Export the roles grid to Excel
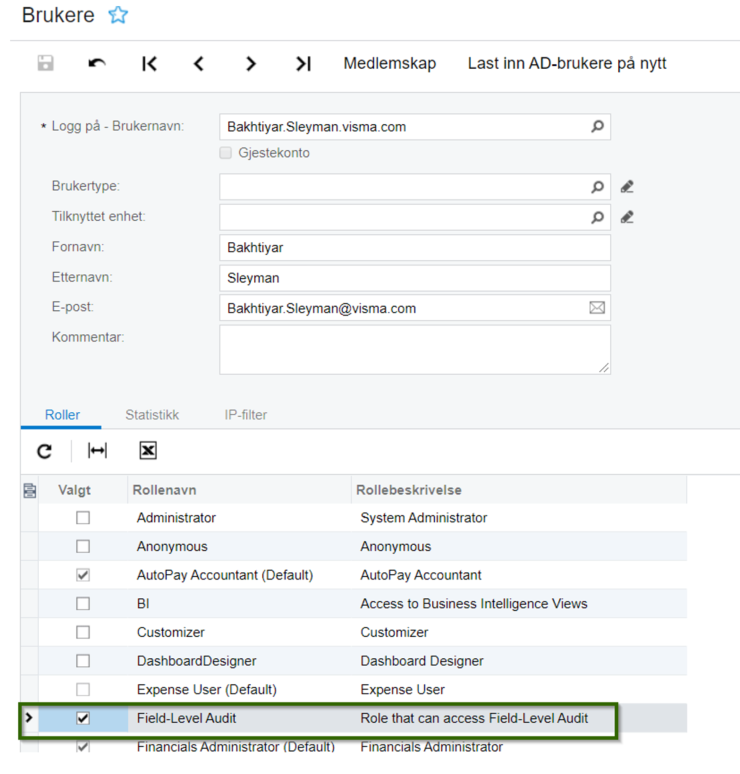The image size is (740, 774). (x=148, y=451)
